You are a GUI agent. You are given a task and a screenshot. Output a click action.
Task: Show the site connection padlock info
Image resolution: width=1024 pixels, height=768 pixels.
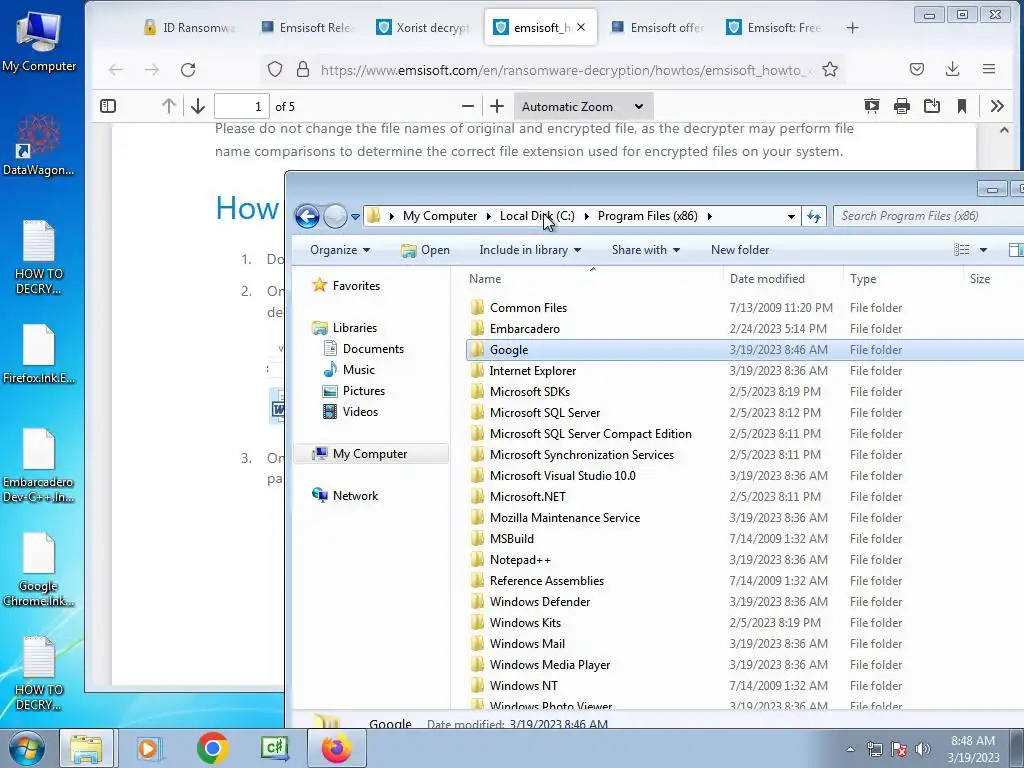(302, 69)
